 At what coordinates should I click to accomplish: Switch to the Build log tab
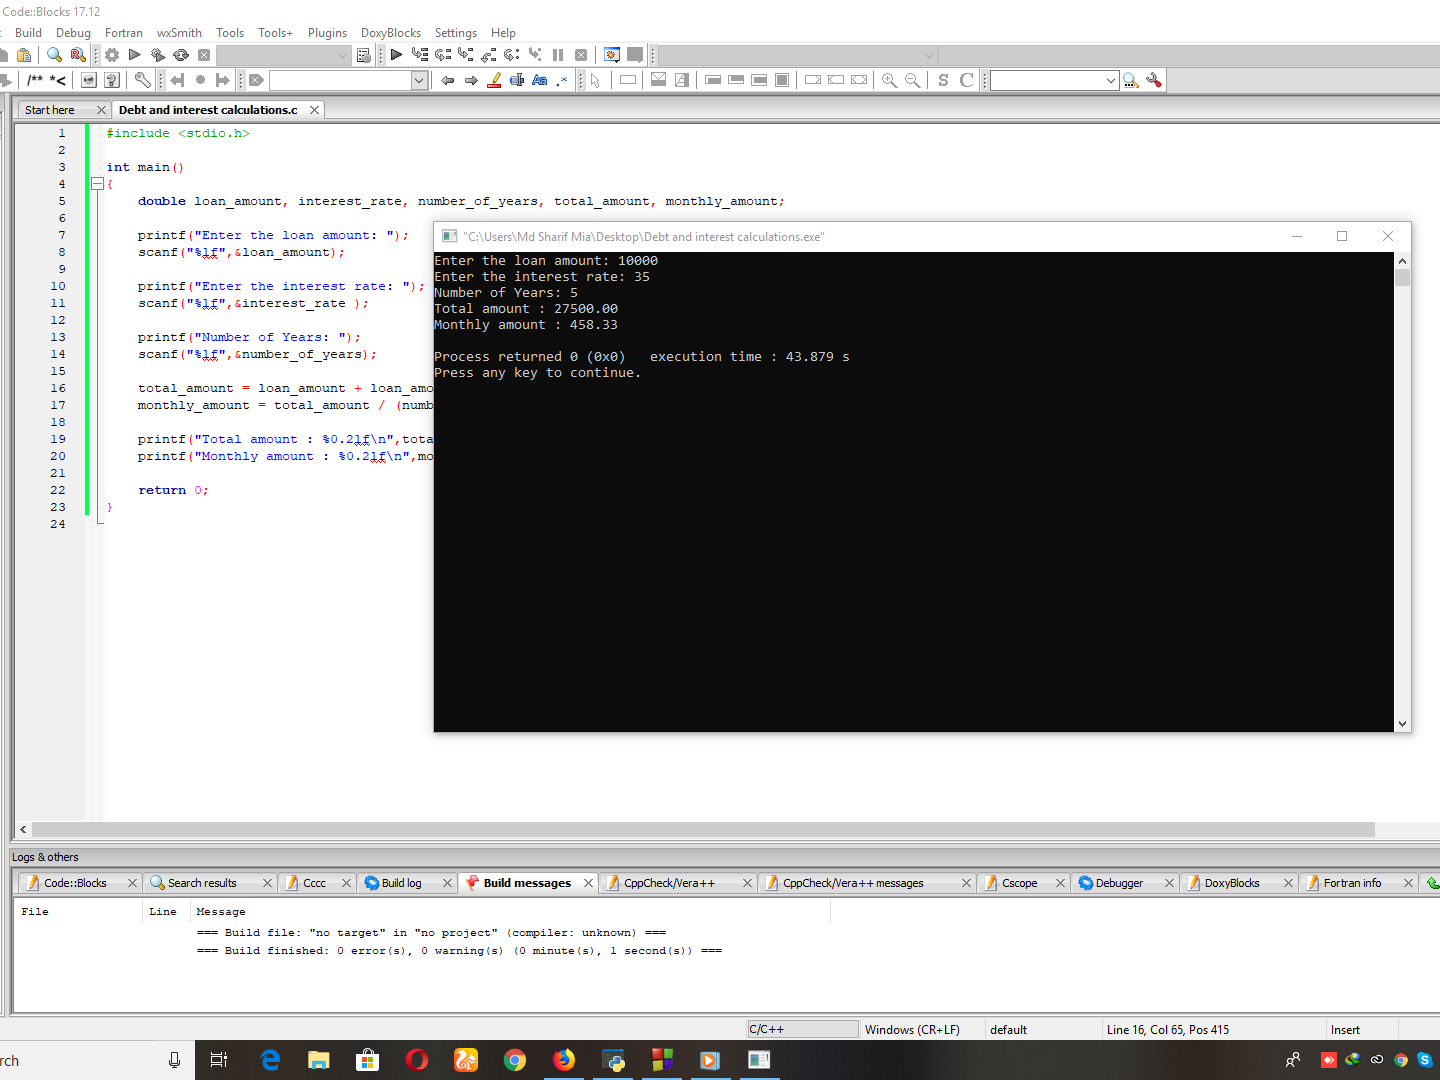401,883
